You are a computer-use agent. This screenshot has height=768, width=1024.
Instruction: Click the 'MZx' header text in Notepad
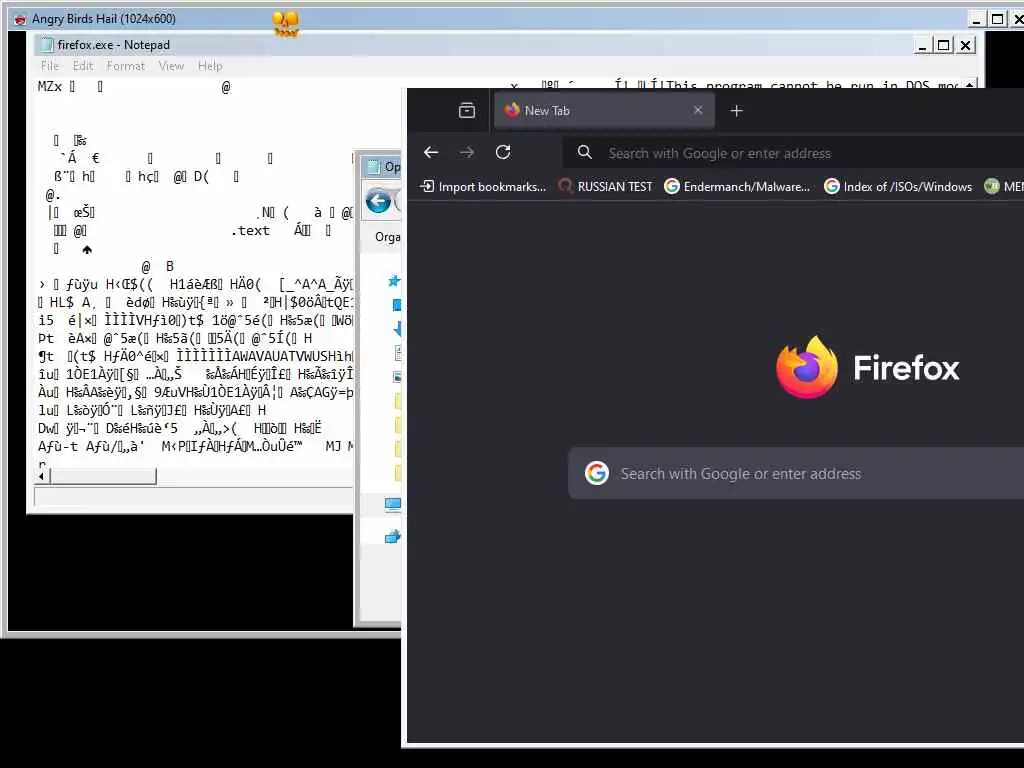(x=50, y=87)
